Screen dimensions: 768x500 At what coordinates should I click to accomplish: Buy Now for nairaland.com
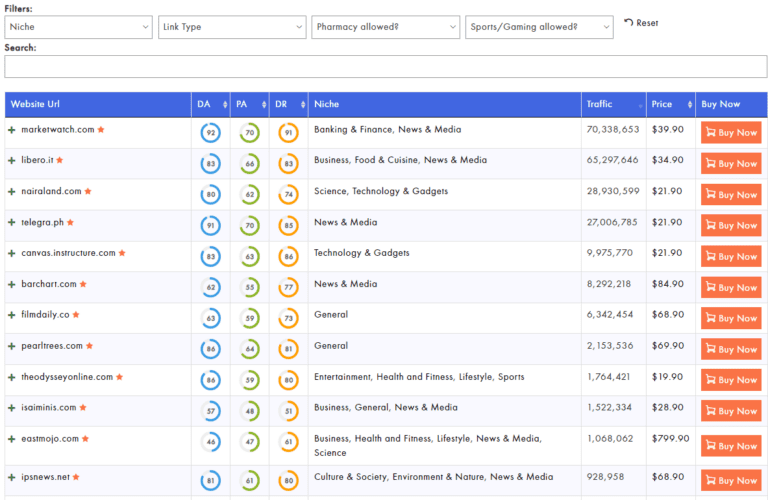pos(731,194)
